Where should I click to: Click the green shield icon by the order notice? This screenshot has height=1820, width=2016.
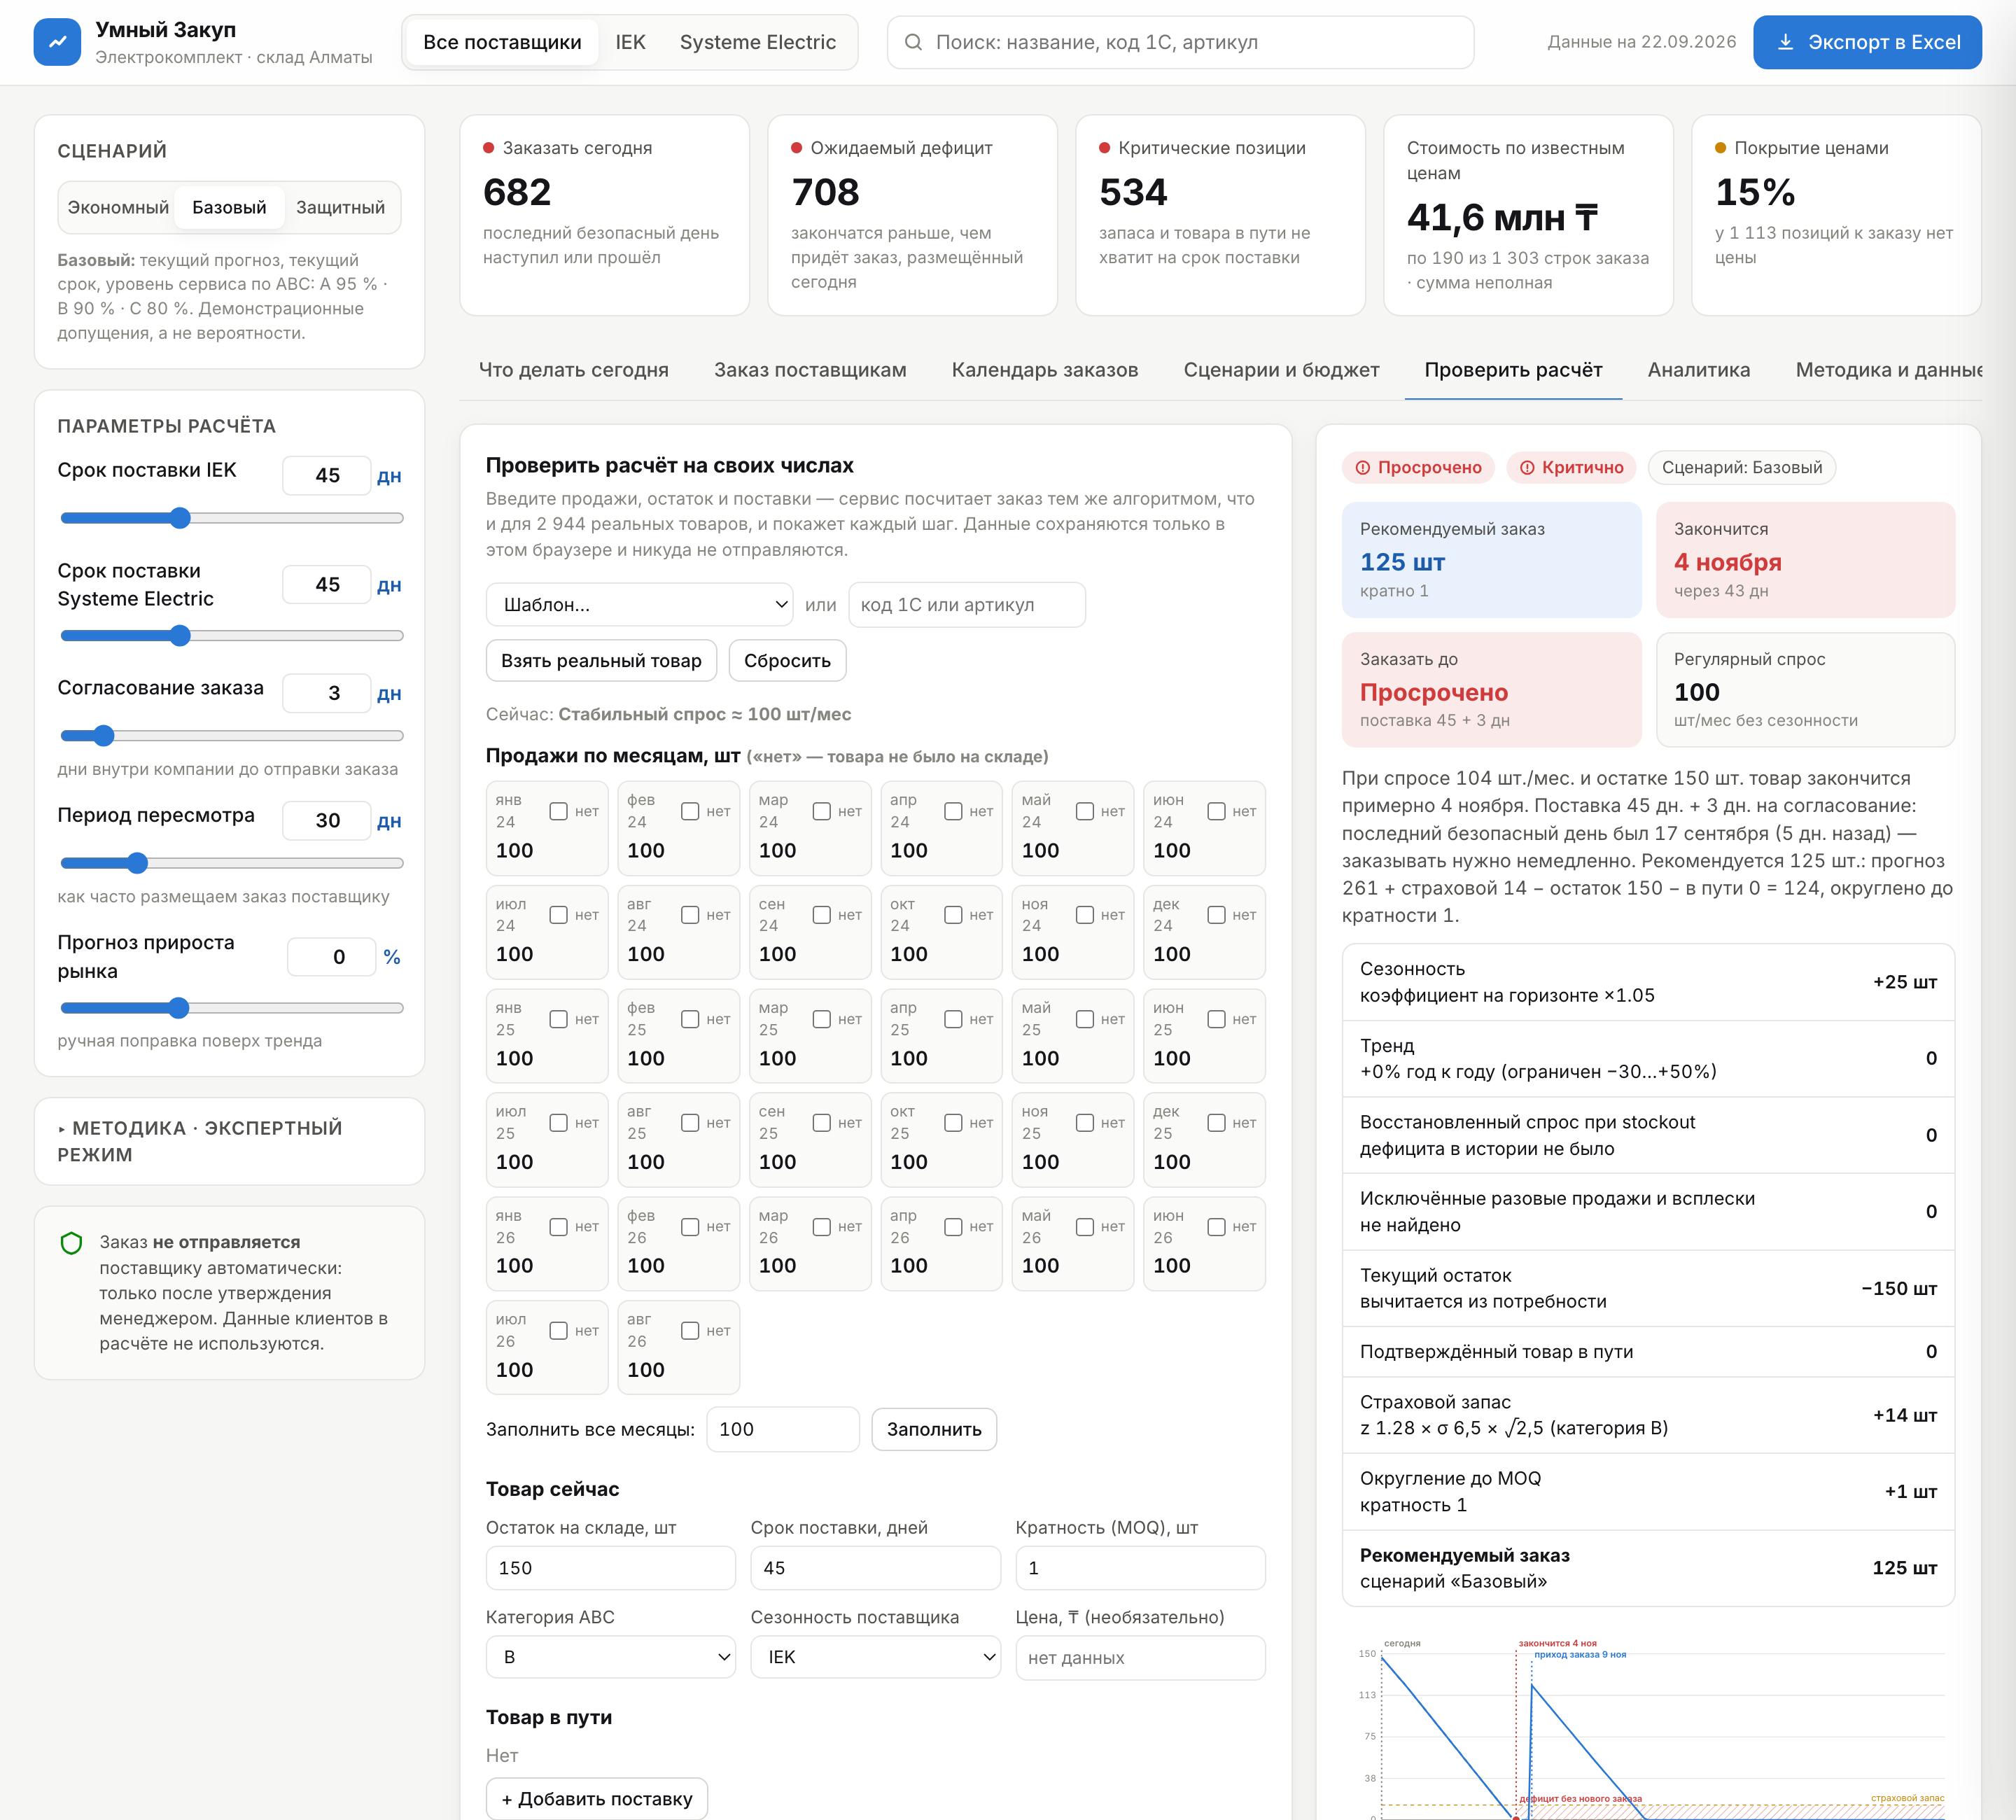(x=71, y=1243)
